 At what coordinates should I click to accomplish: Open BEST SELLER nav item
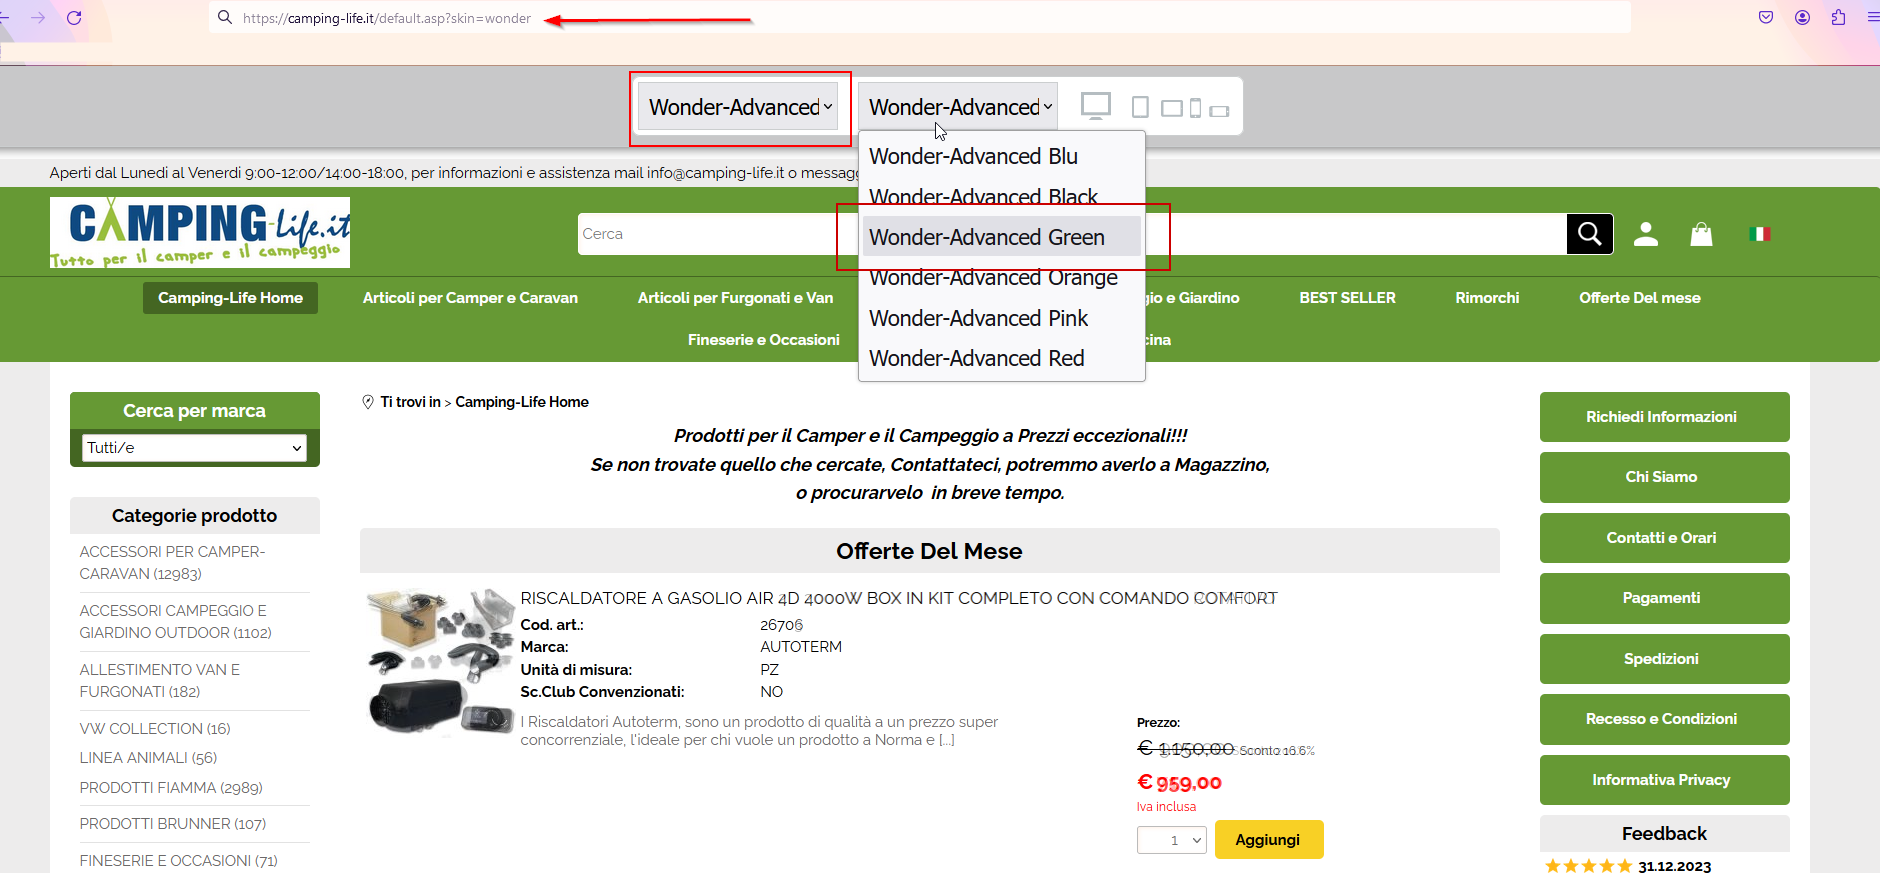click(1347, 298)
